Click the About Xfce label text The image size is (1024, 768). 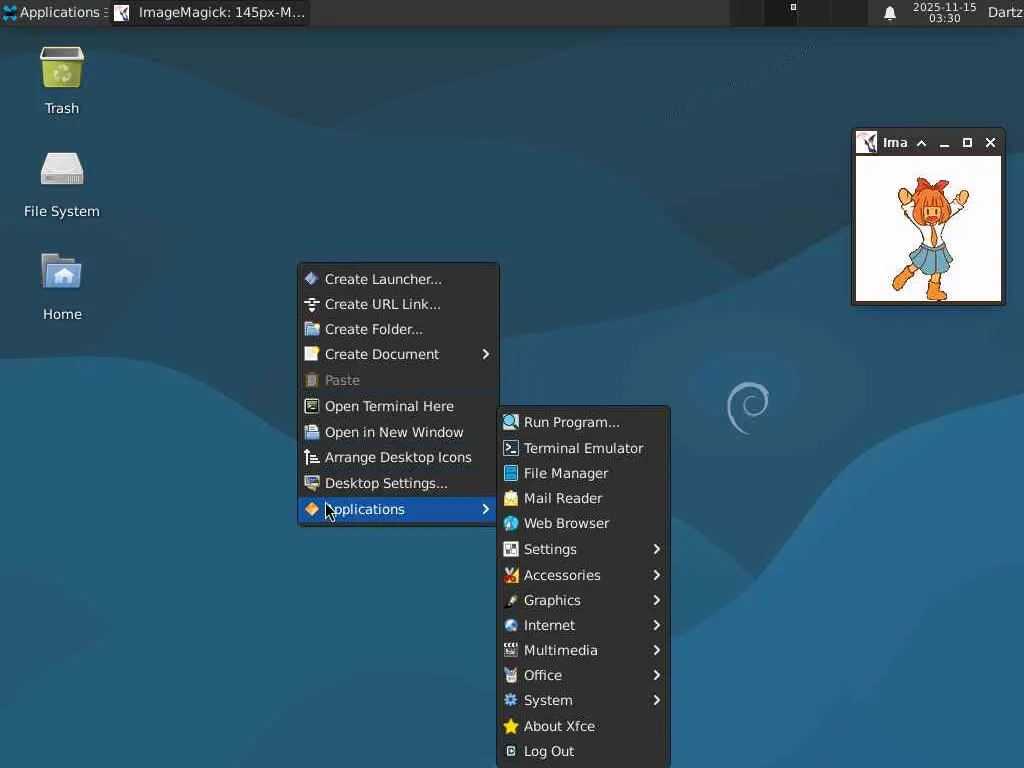pos(559,726)
